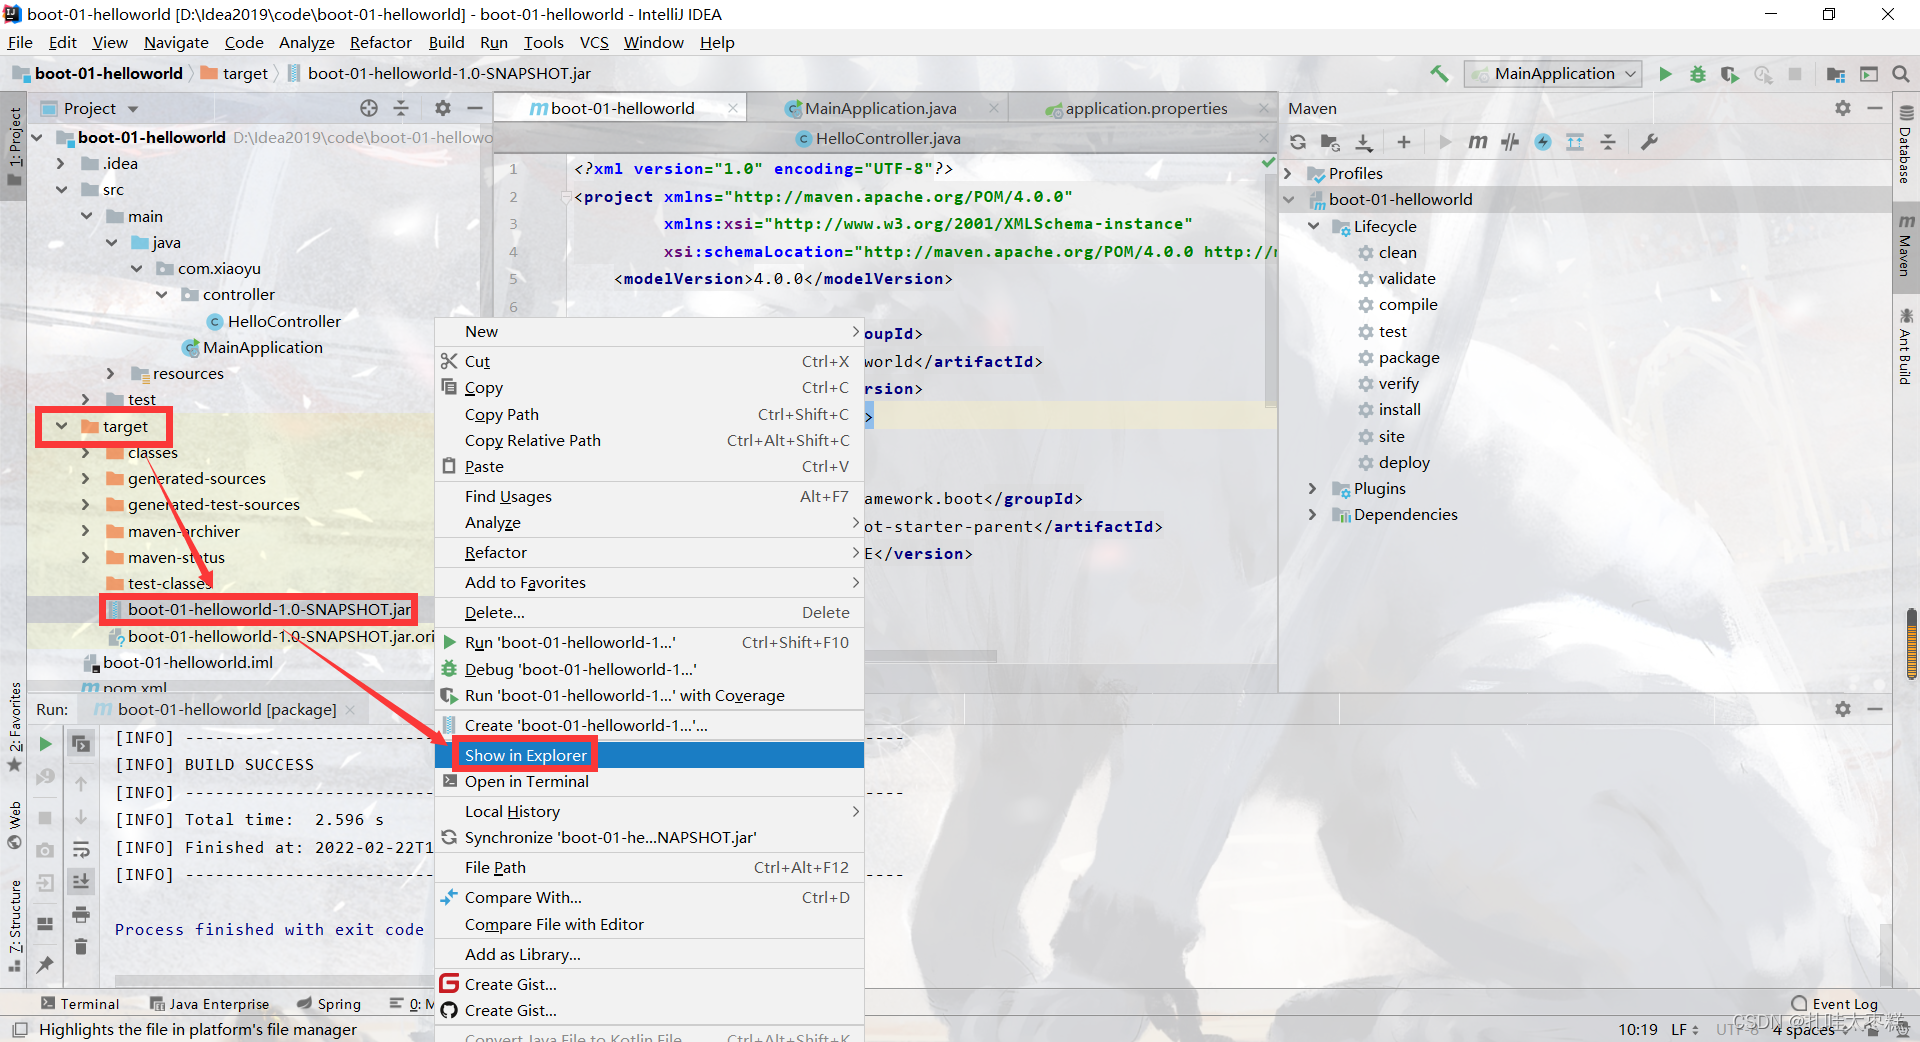
Task: Choose Show in Explorer from context menu
Action: pyautogui.click(x=650, y=755)
